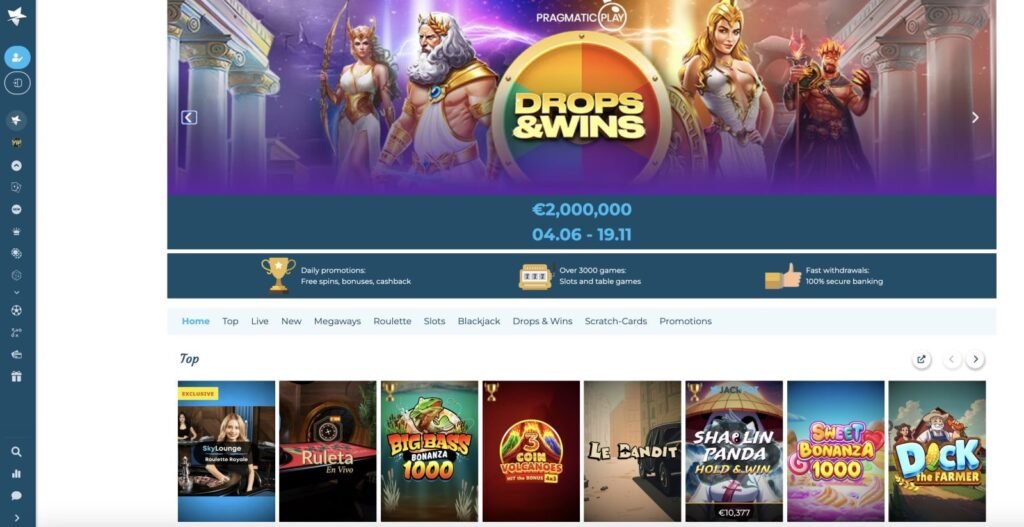Screen dimensions: 1024x527
Task: Open the gift box promotions icon
Action: pos(17,377)
